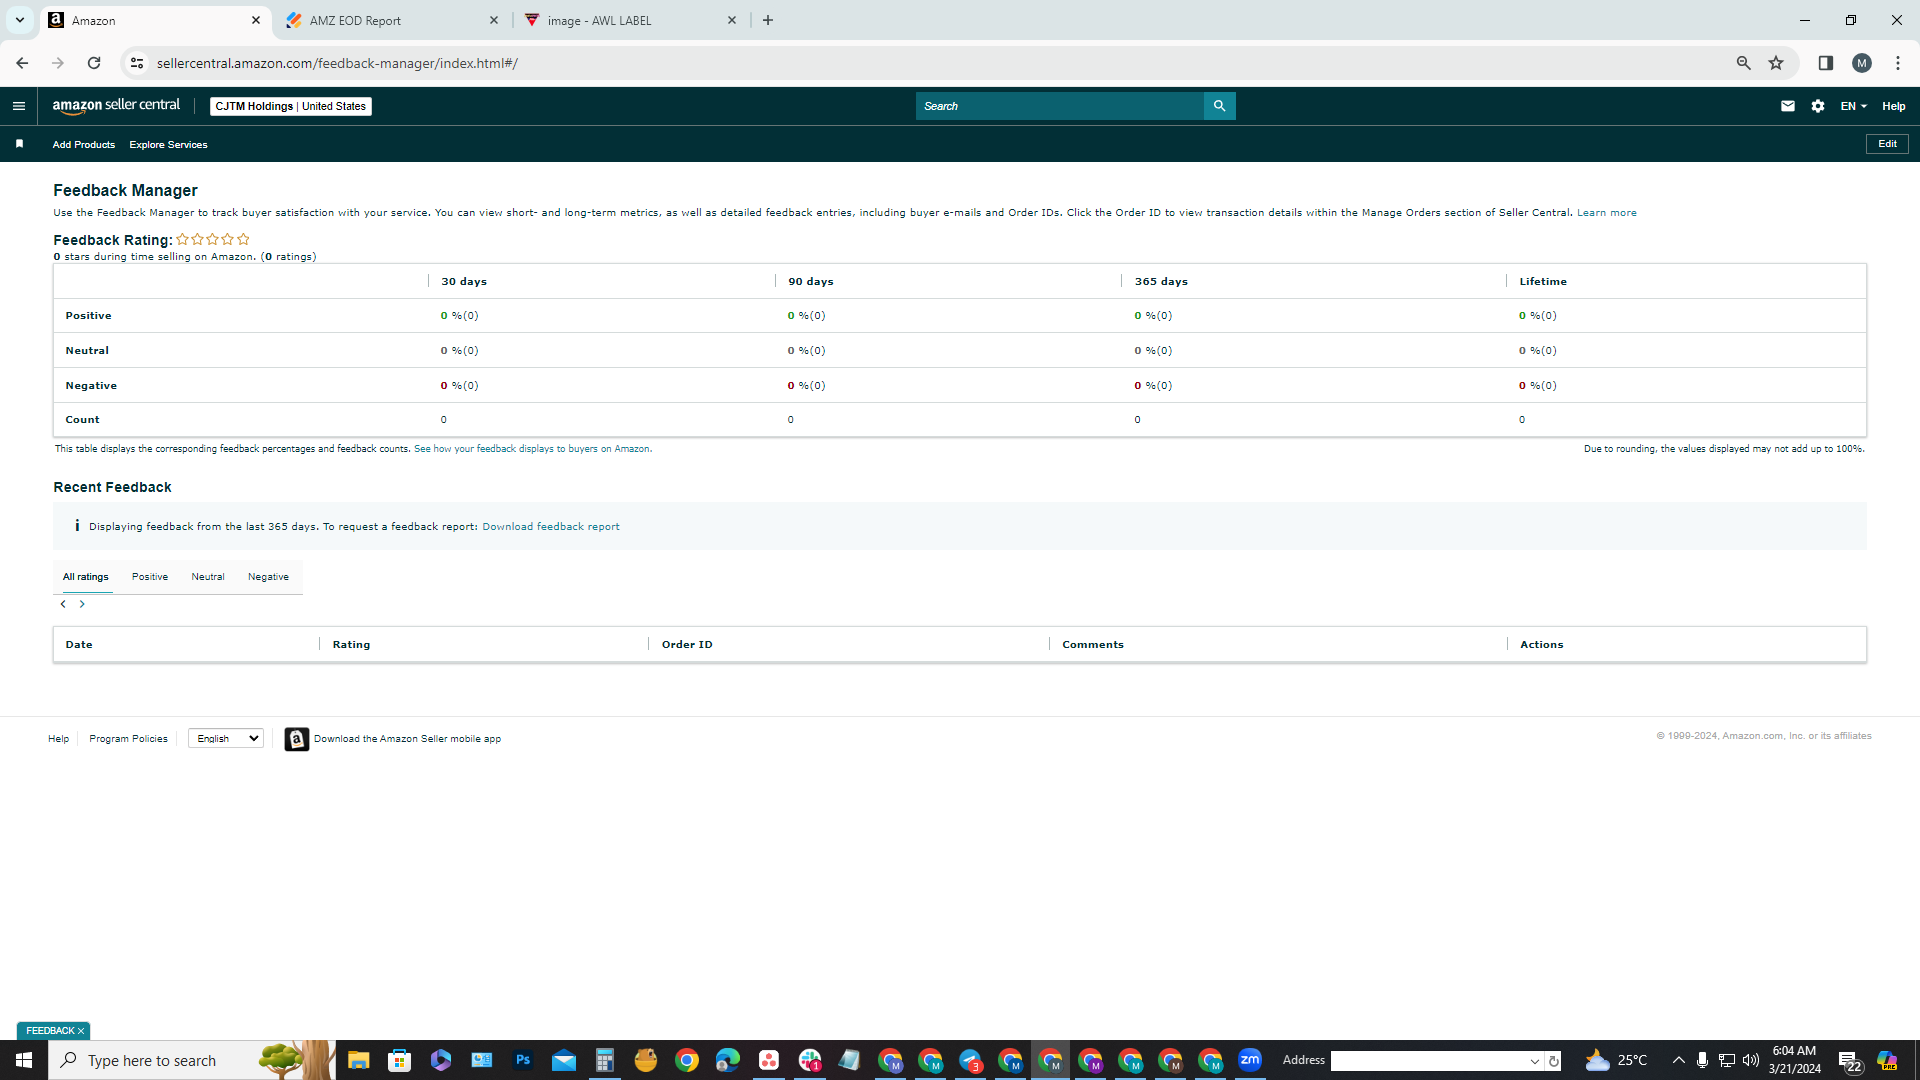Image resolution: width=1920 pixels, height=1080 pixels.
Task: Click the browser back arrow
Action: (22, 63)
